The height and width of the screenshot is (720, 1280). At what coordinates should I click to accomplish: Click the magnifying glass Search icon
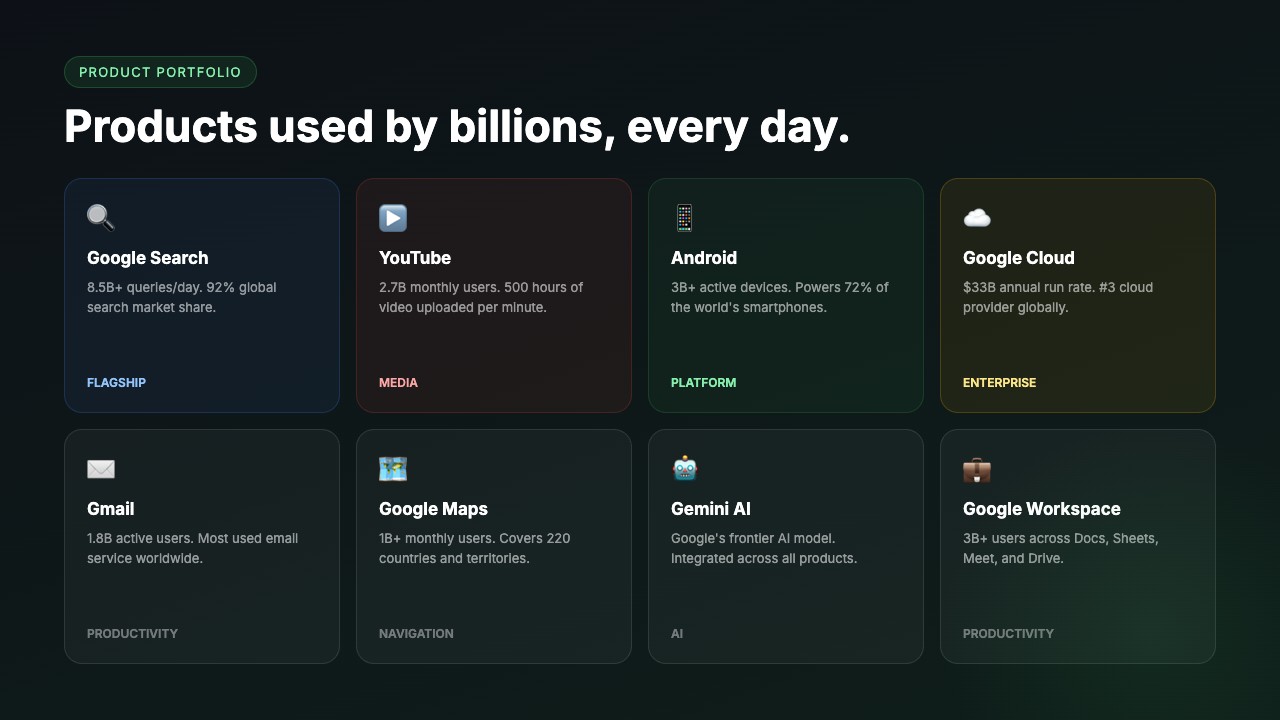tap(101, 218)
